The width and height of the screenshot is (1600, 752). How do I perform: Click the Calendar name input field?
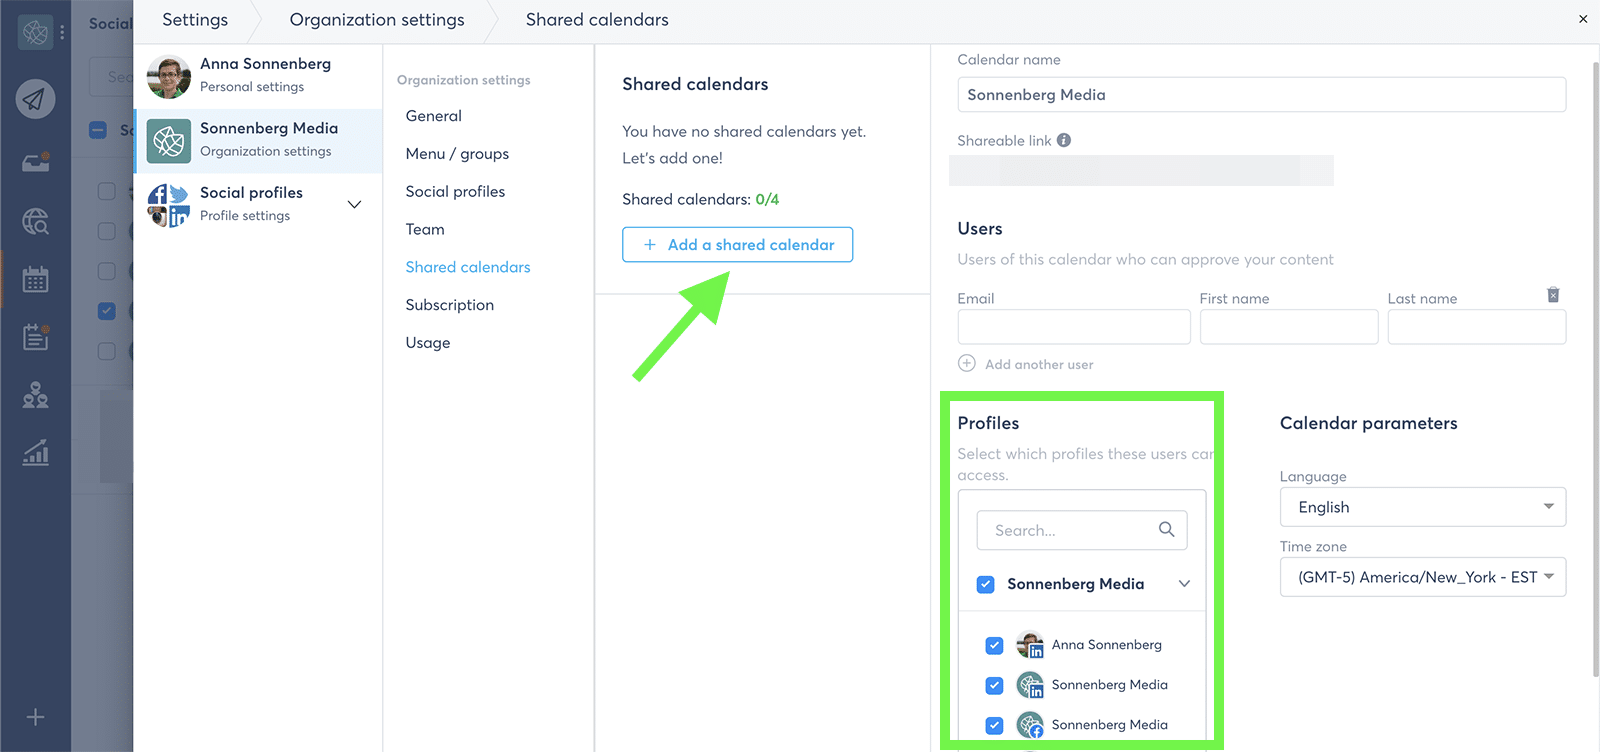coord(1260,95)
